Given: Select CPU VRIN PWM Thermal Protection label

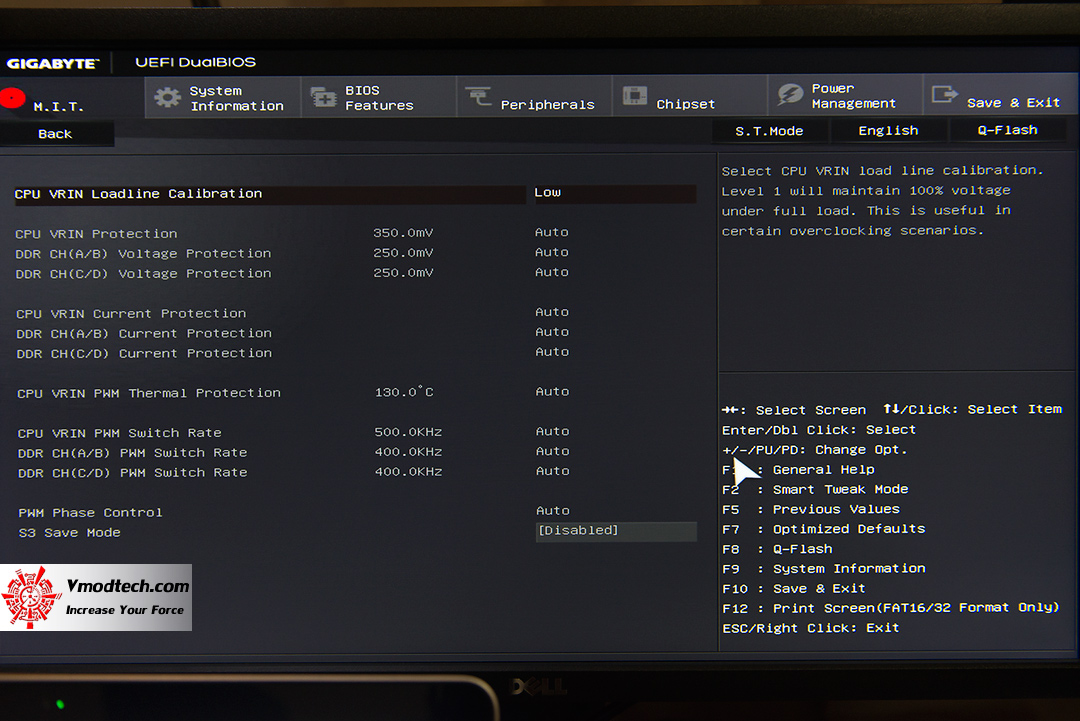Looking at the screenshot, I should click(x=149, y=393).
